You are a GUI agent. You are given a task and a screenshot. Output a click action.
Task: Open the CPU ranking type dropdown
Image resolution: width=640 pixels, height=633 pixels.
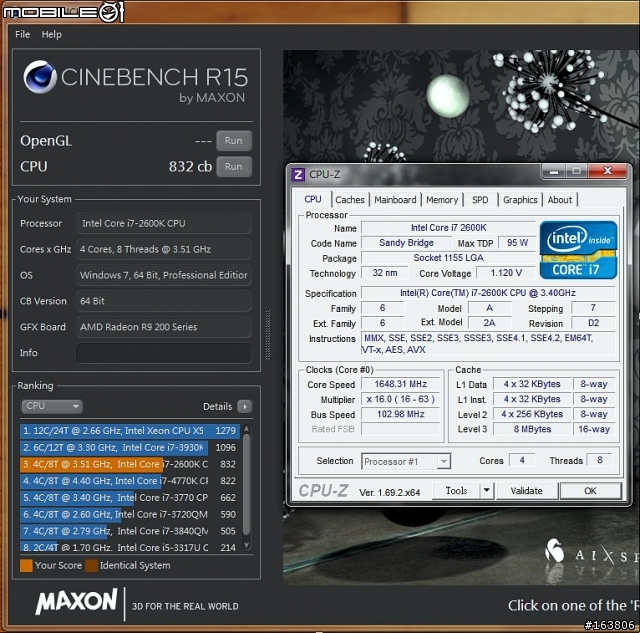pyautogui.click(x=51, y=406)
